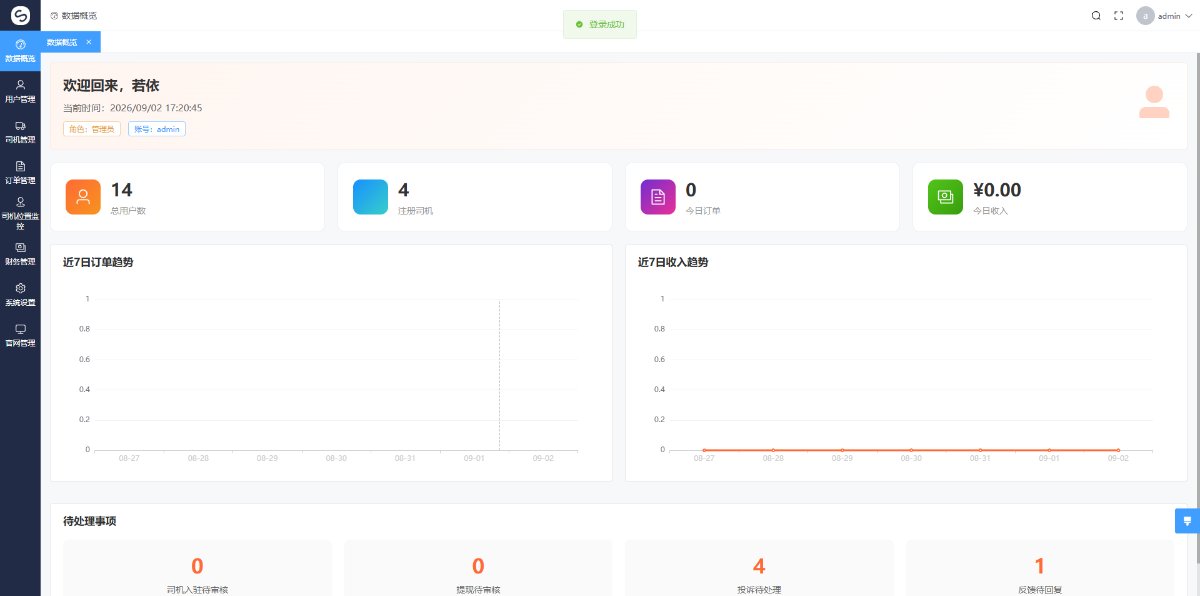Open the 提现待审核 pending card showing 0
Screen dimensions: 1200x596
[478, 568]
